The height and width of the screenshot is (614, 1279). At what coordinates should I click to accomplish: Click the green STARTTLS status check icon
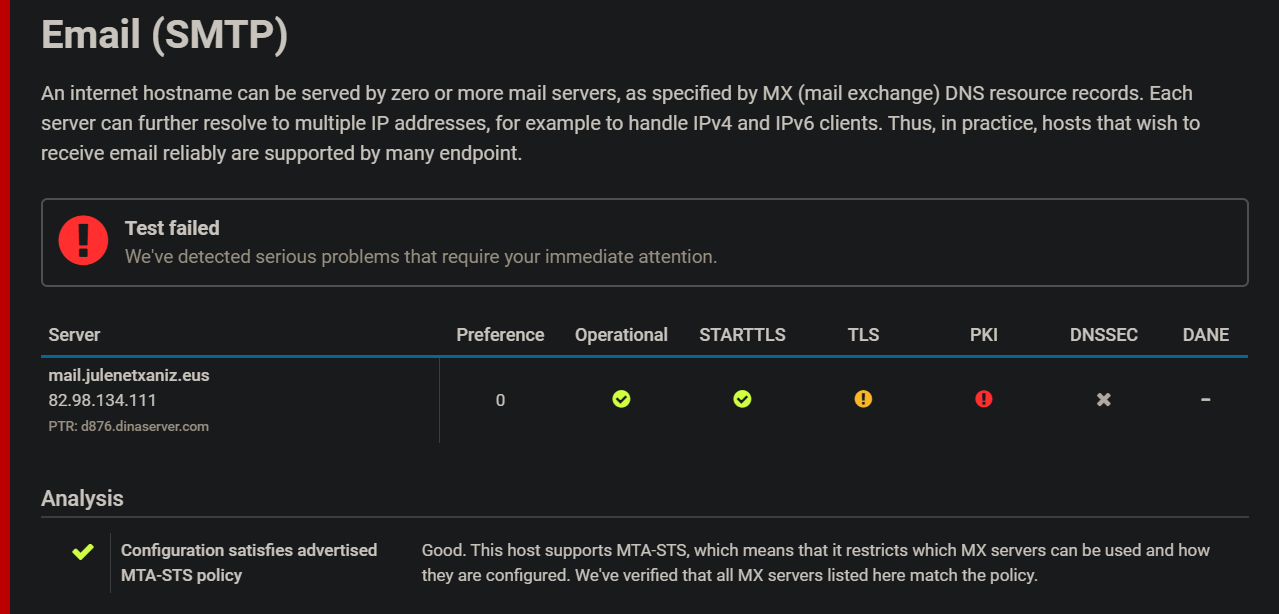pyautogui.click(x=742, y=400)
